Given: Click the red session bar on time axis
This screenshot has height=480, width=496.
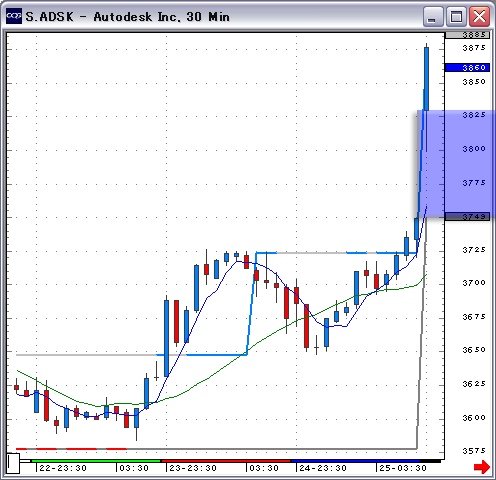Looking at the screenshot, I should tap(226, 461).
